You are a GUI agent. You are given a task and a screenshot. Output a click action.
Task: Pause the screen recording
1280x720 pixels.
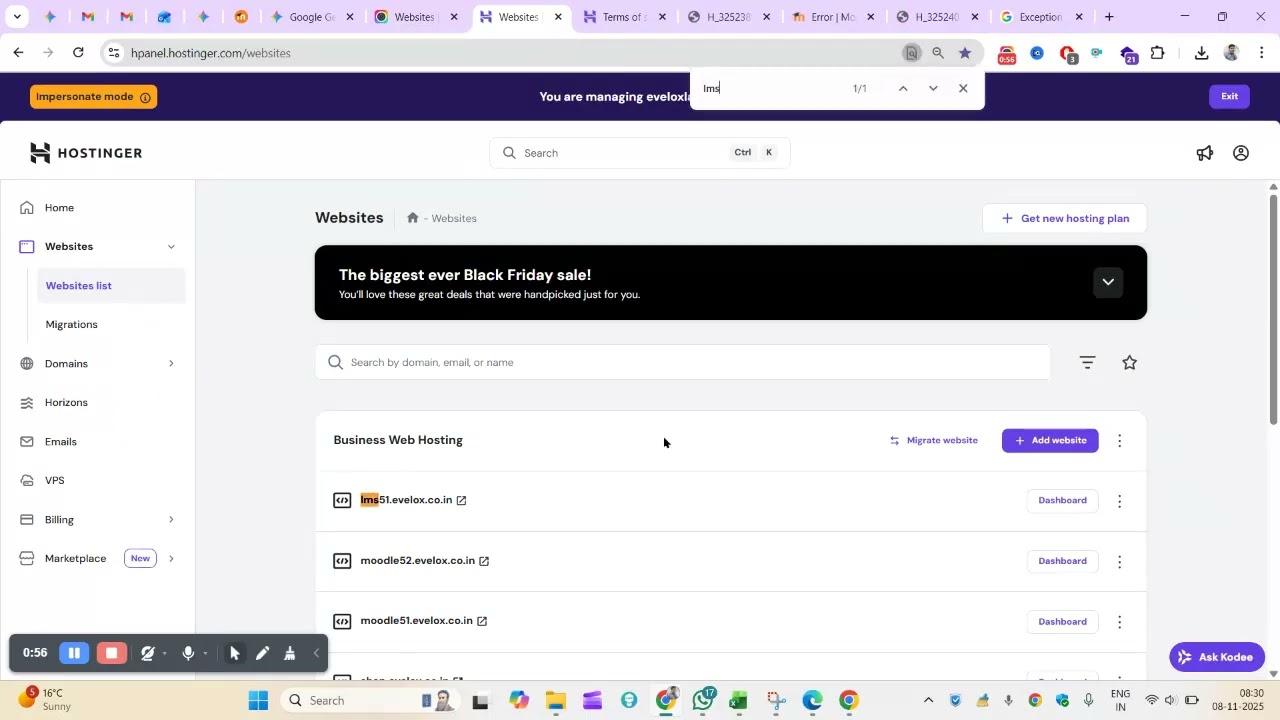pyautogui.click(x=74, y=653)
